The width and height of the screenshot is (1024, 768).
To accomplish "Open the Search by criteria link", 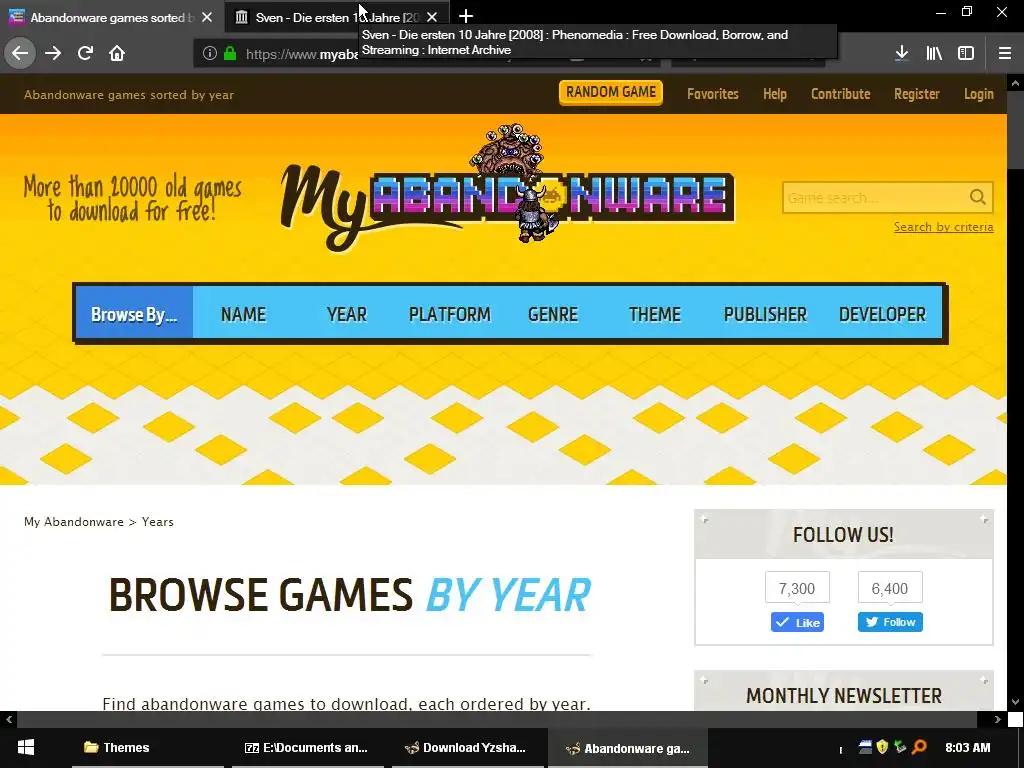I will pyautogui.click(x=944, y=227).
